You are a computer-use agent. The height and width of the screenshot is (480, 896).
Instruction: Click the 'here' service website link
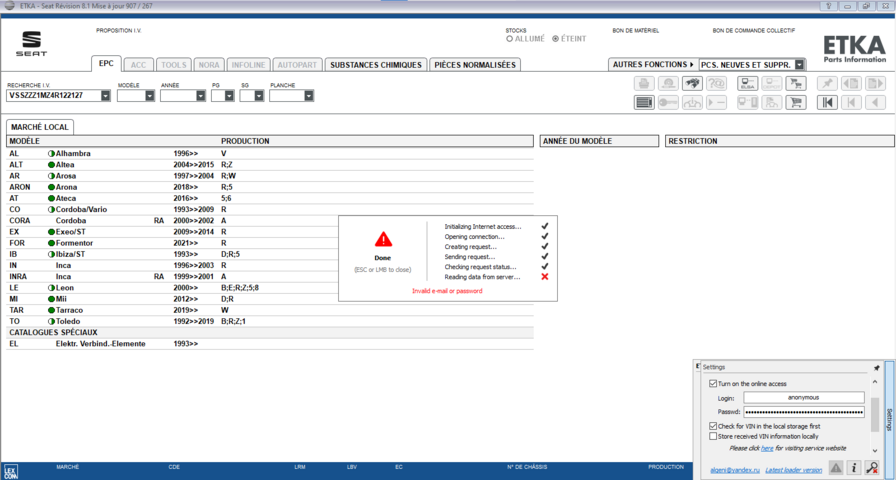pos(766,448)
